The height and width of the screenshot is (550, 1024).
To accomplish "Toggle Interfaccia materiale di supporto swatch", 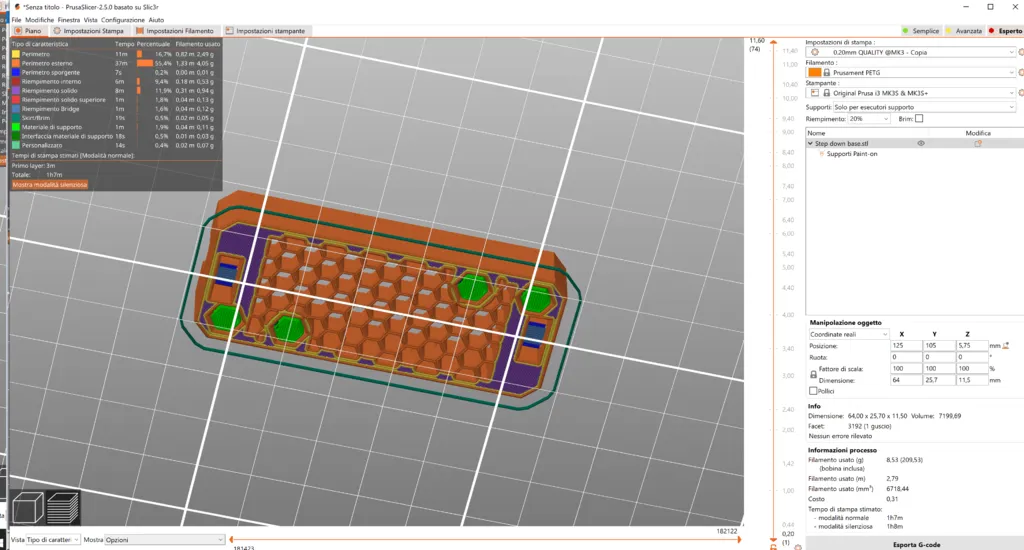I will coord(16,137).
